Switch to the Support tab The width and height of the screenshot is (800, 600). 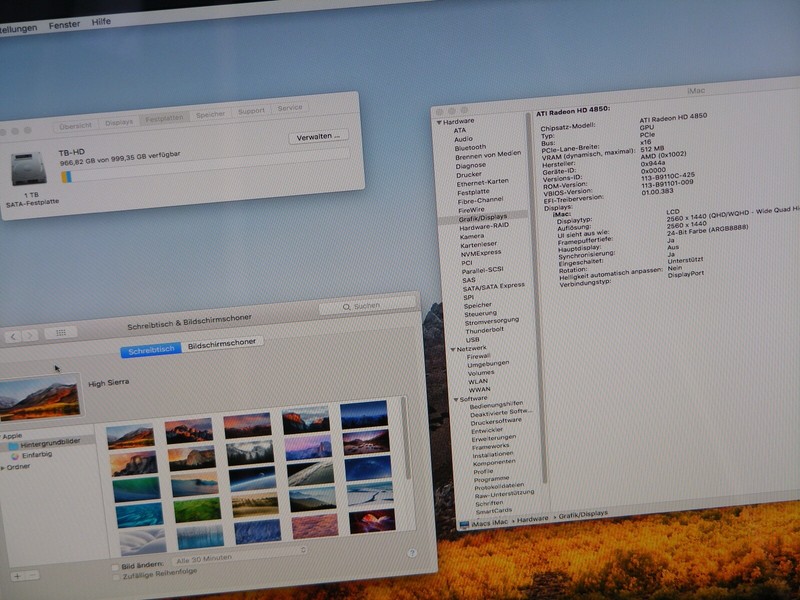pyautogui.click(x=251, y=111)
